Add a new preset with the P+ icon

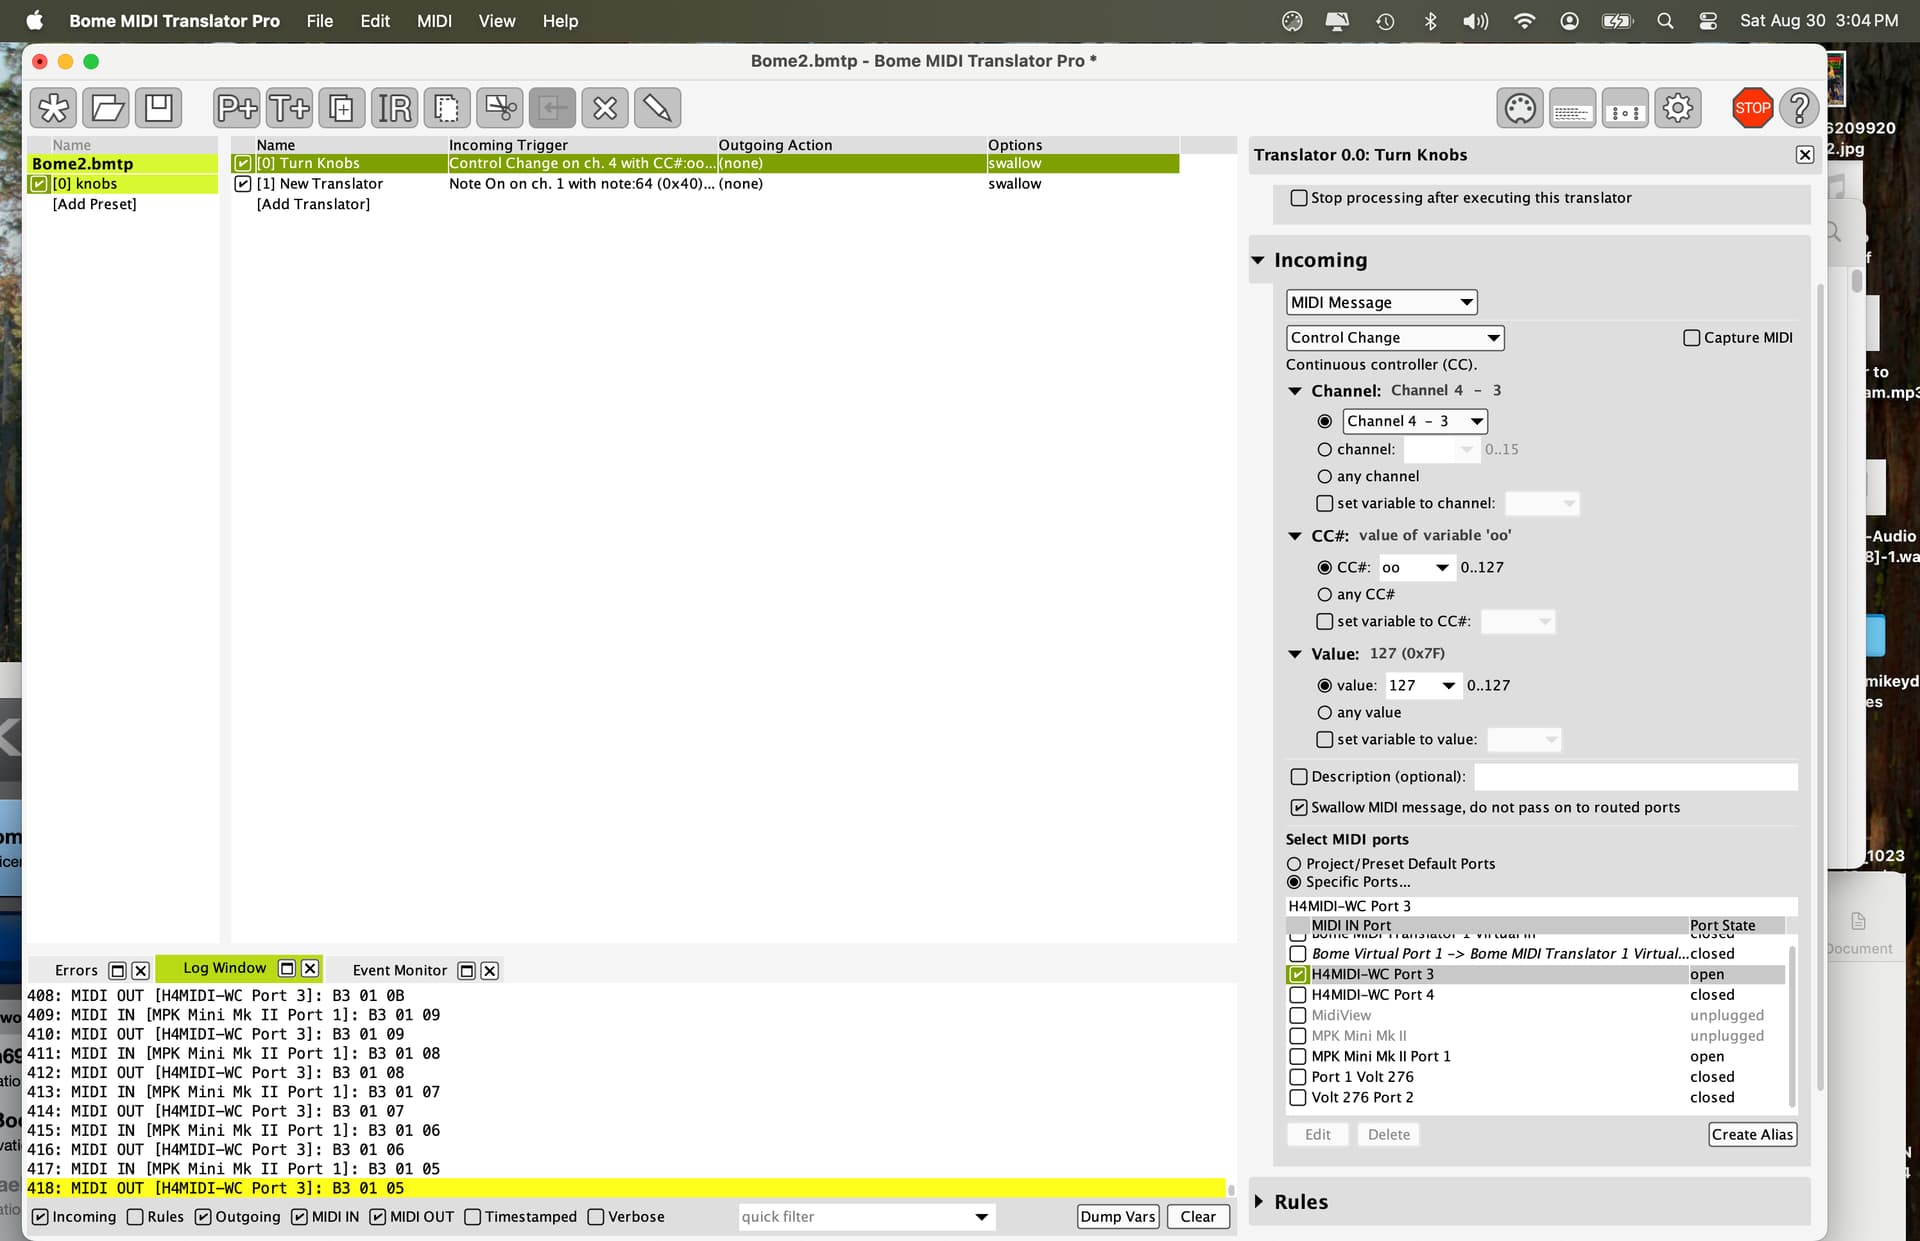[x=237, y=108]
